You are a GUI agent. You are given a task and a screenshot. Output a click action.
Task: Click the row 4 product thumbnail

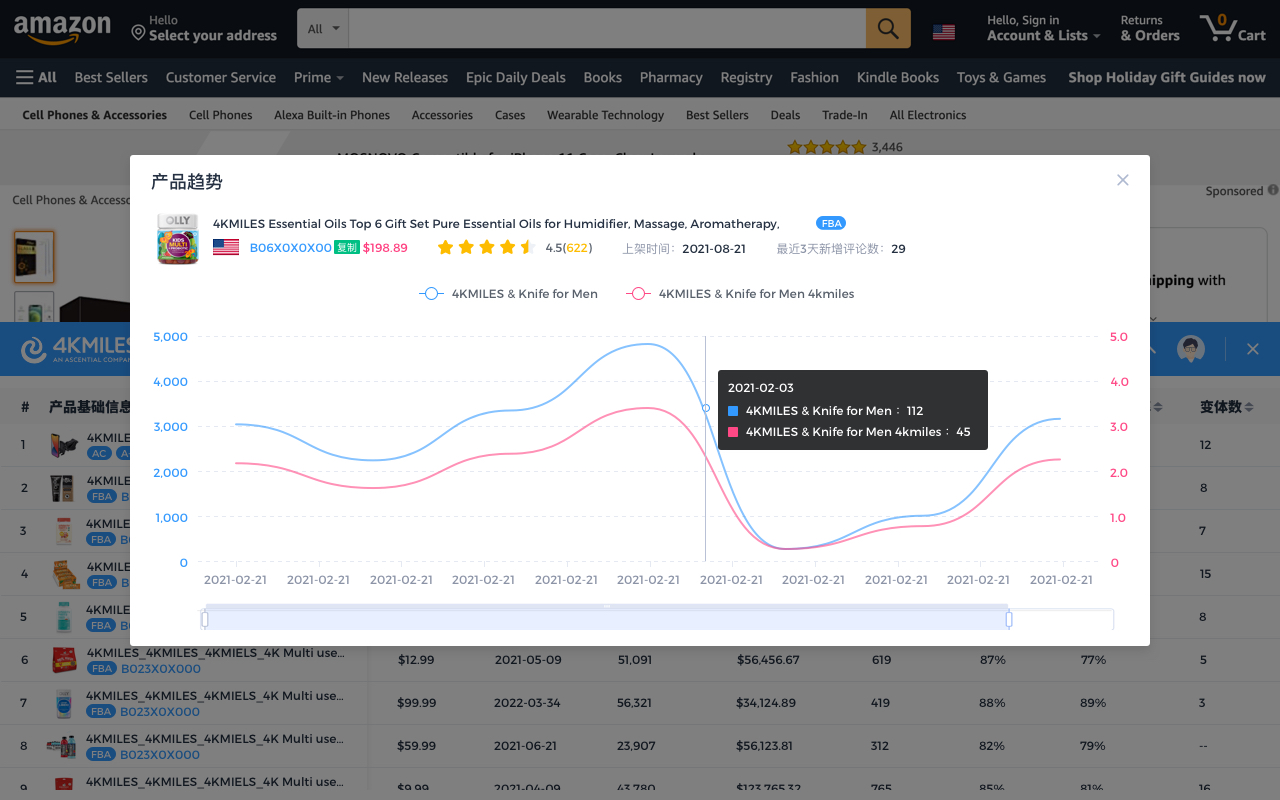point(65,574)
